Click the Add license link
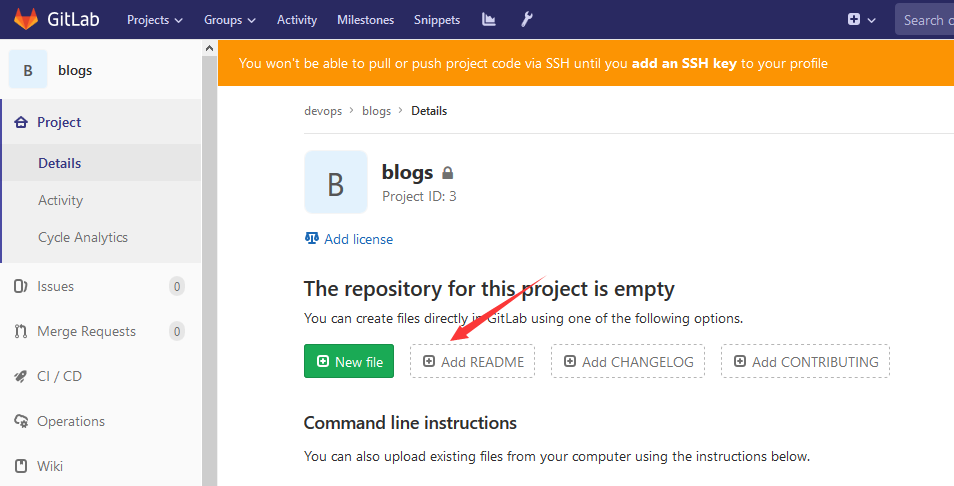954x486 pixels. click(358, 239)
